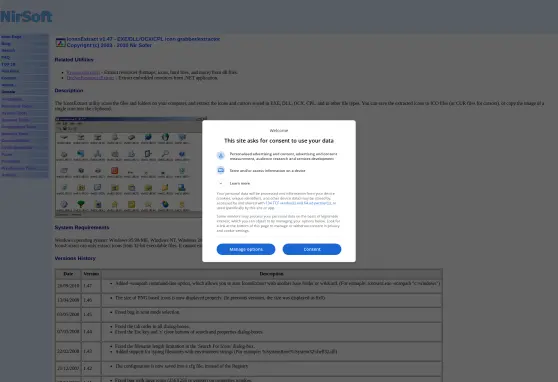Click the dialog heading about consent to use data

[279, 141]
